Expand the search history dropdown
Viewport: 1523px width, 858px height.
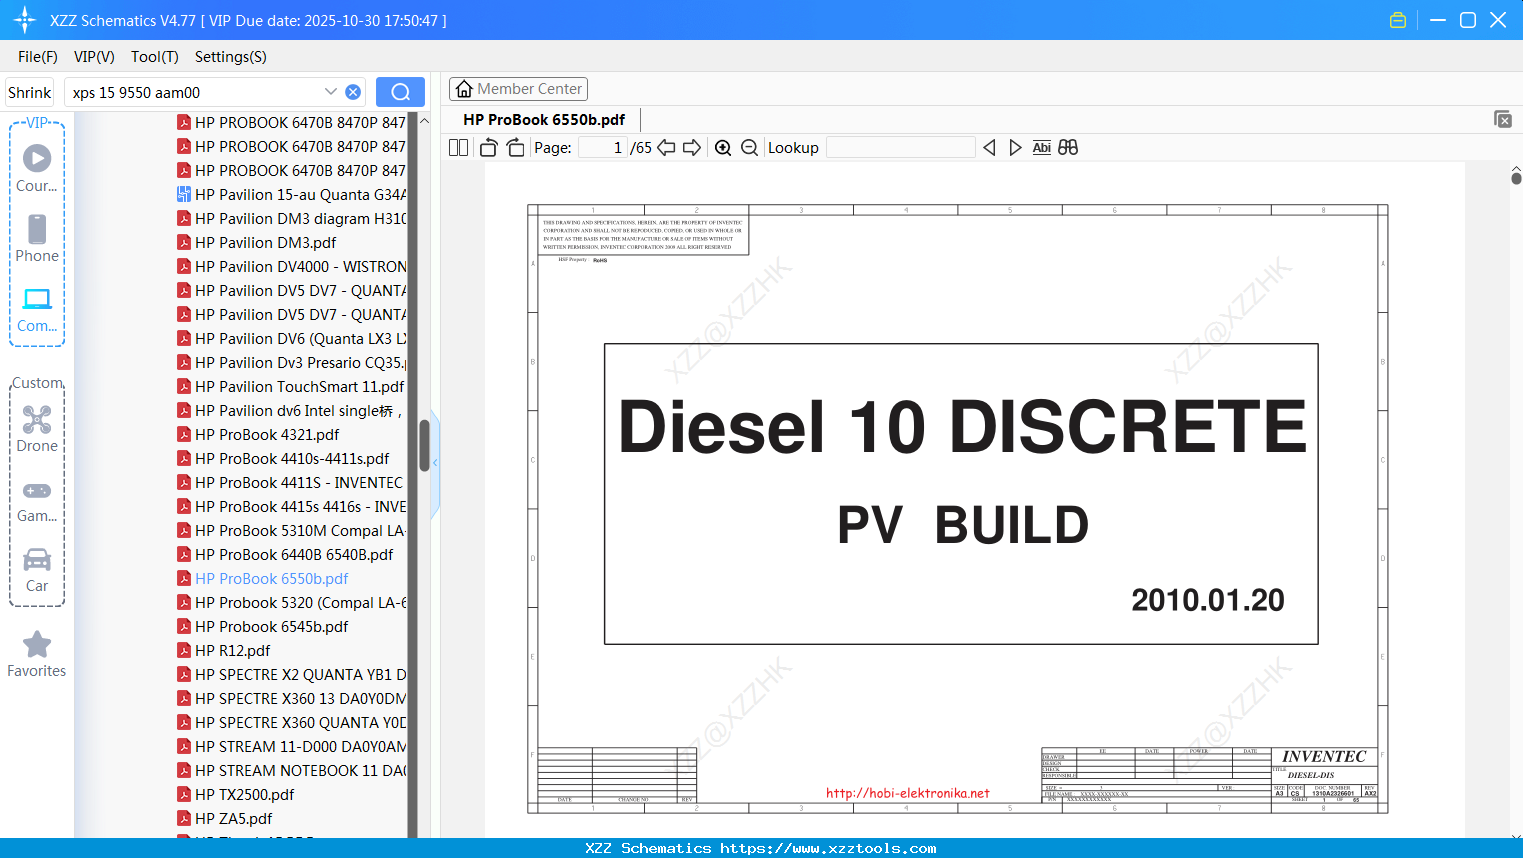330,92
